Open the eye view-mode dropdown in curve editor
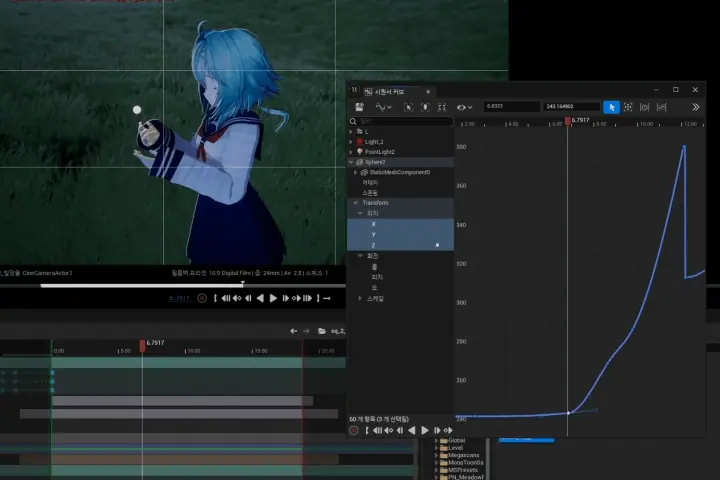This screenshot has width=720, height=480. pos(464,107)
